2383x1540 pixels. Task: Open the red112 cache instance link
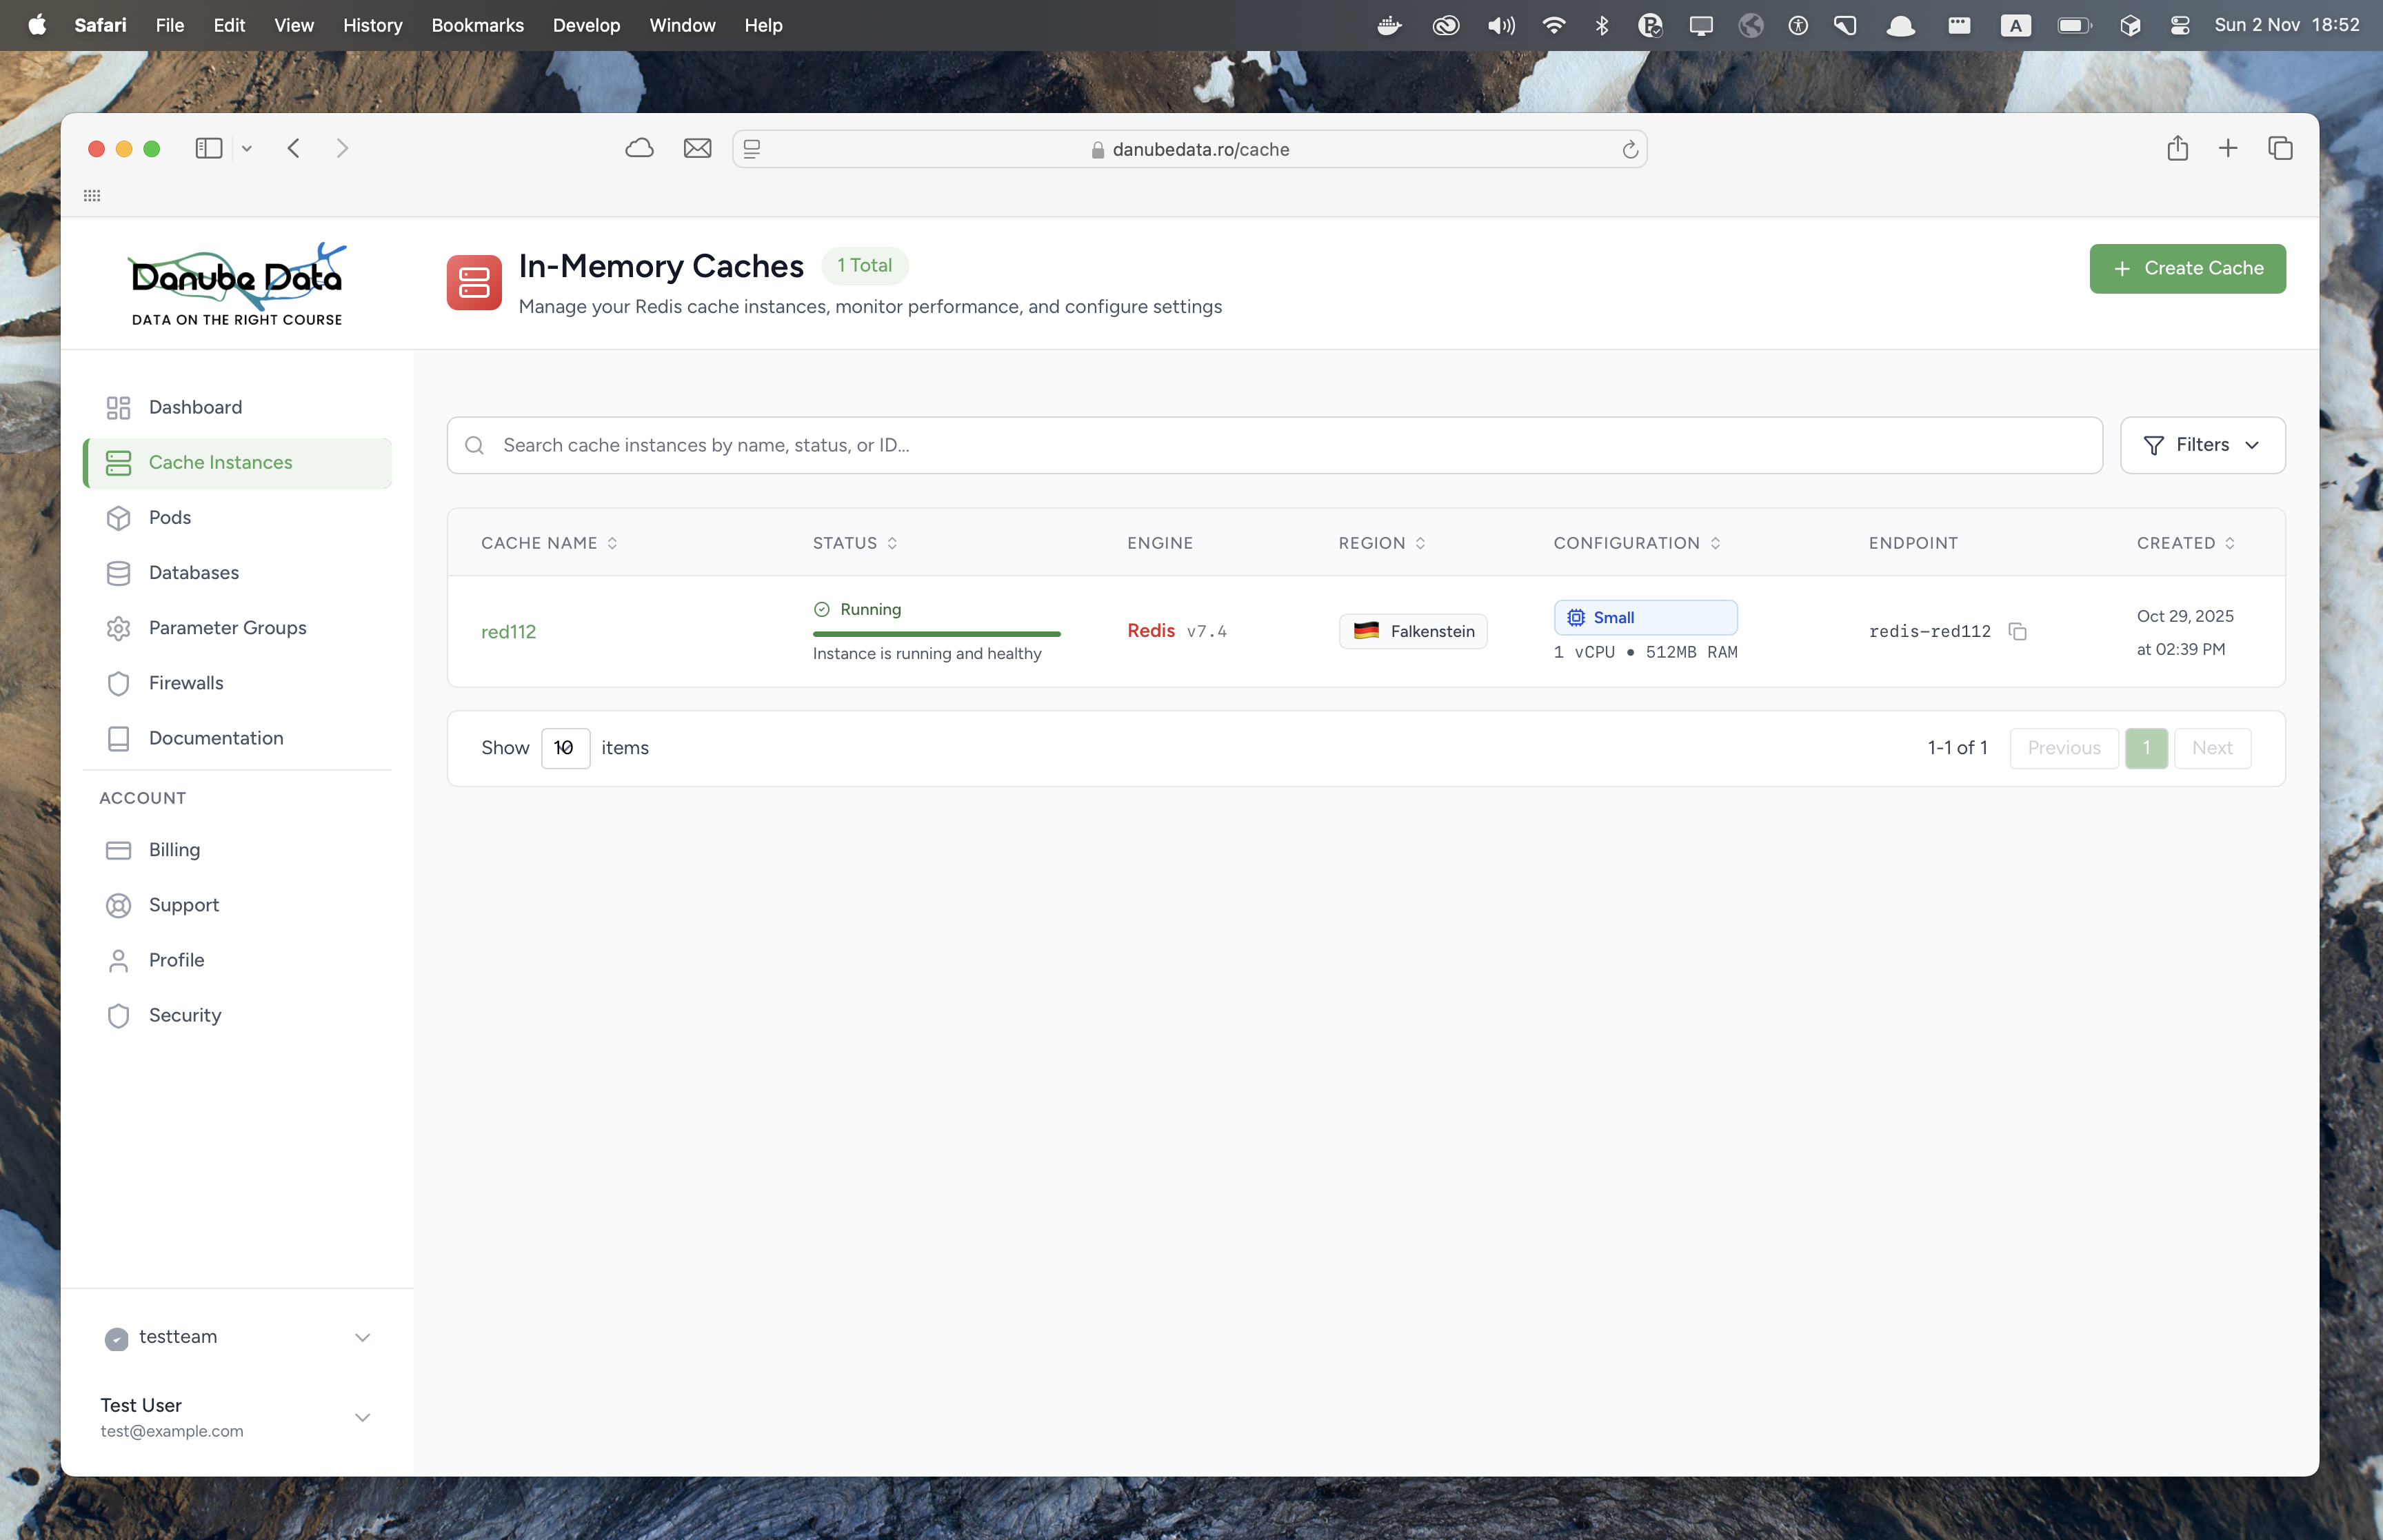508,631
